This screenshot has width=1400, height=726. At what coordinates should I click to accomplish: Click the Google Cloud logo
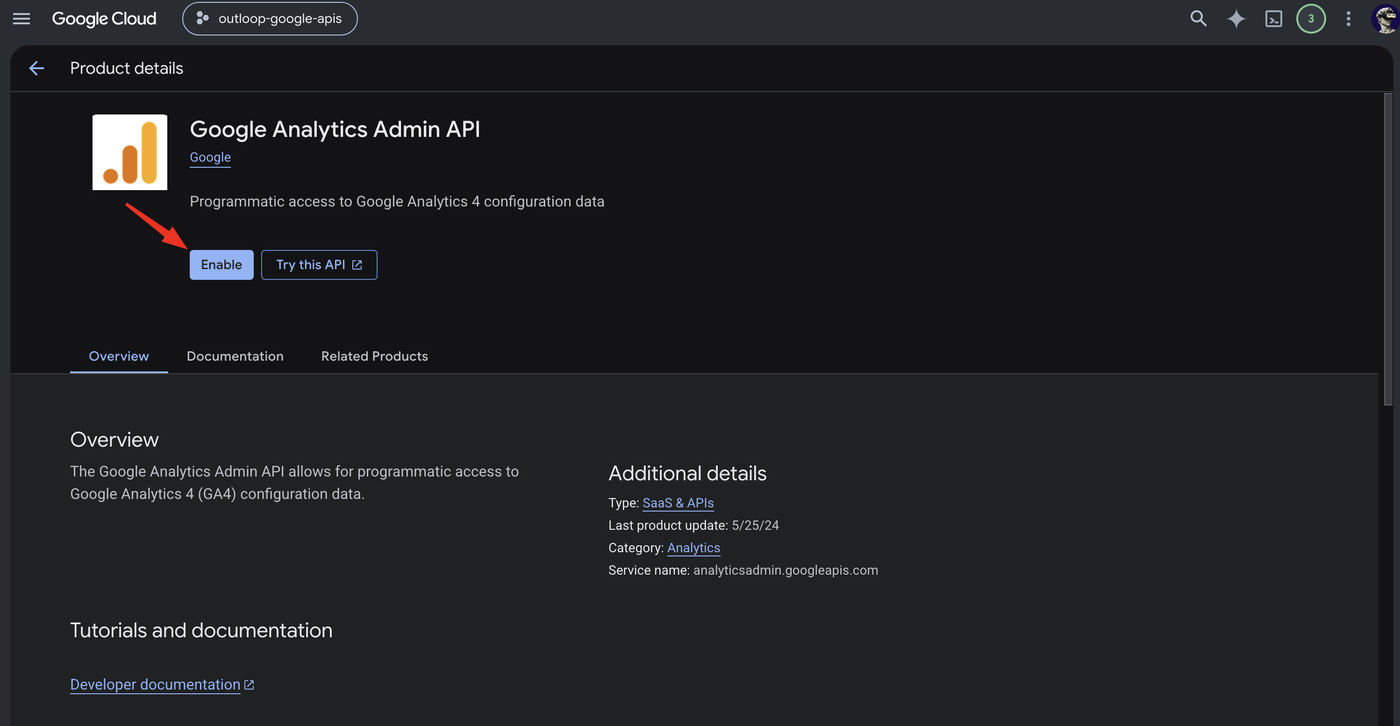(x=104, y=19)
